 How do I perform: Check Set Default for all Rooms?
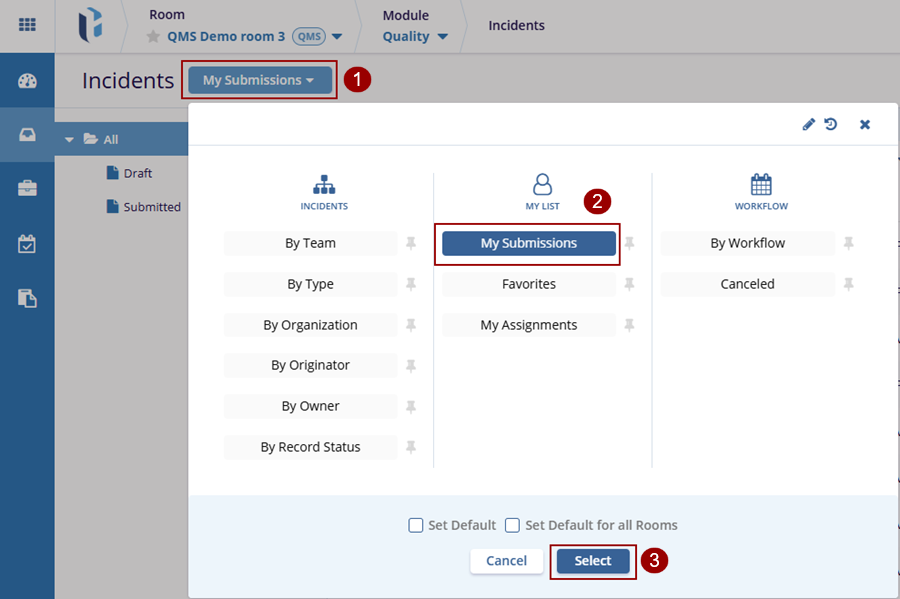click(x=513, y=525)
